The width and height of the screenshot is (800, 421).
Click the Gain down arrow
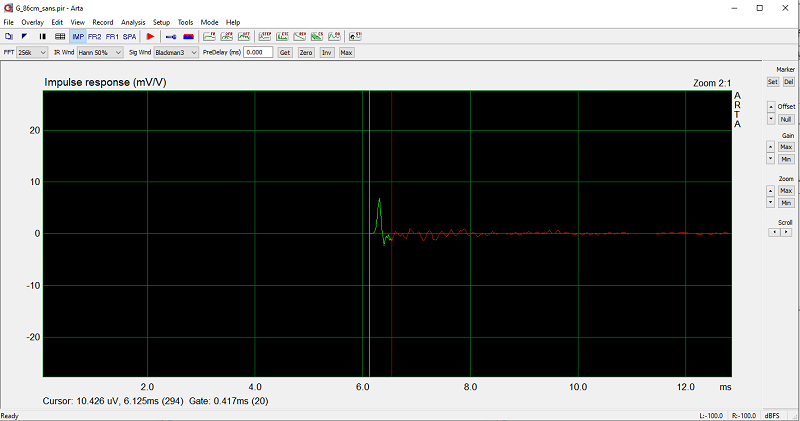click(x=770, y=159)
